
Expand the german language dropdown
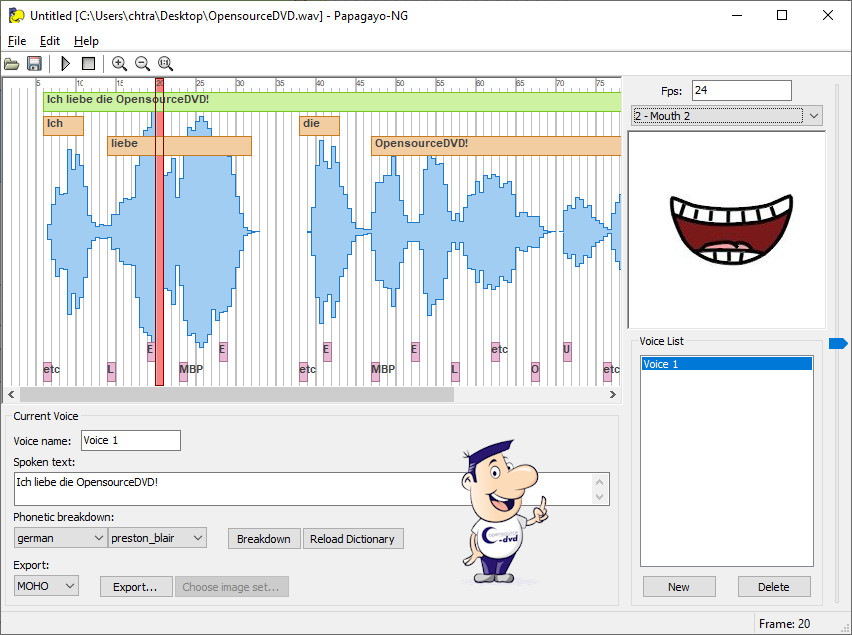[x=60, y=538]
